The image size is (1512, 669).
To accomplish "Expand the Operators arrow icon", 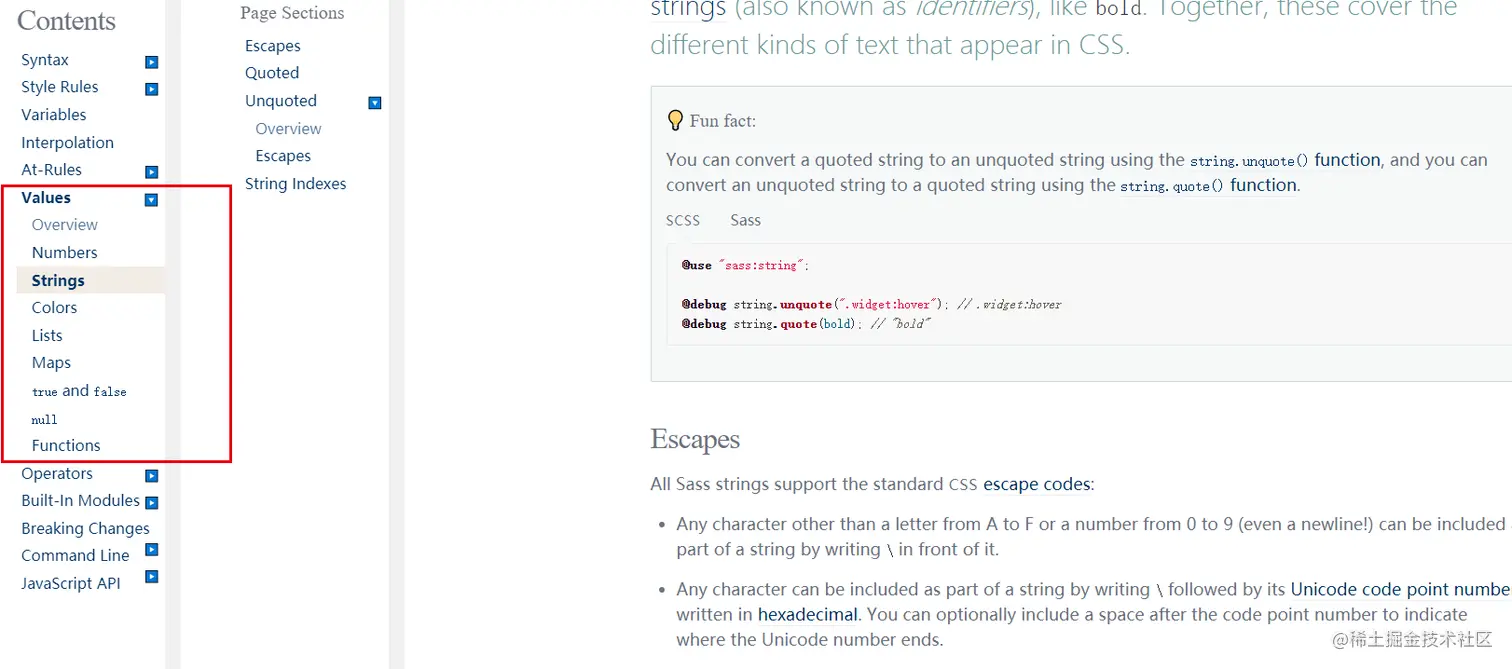I will 151,476.
